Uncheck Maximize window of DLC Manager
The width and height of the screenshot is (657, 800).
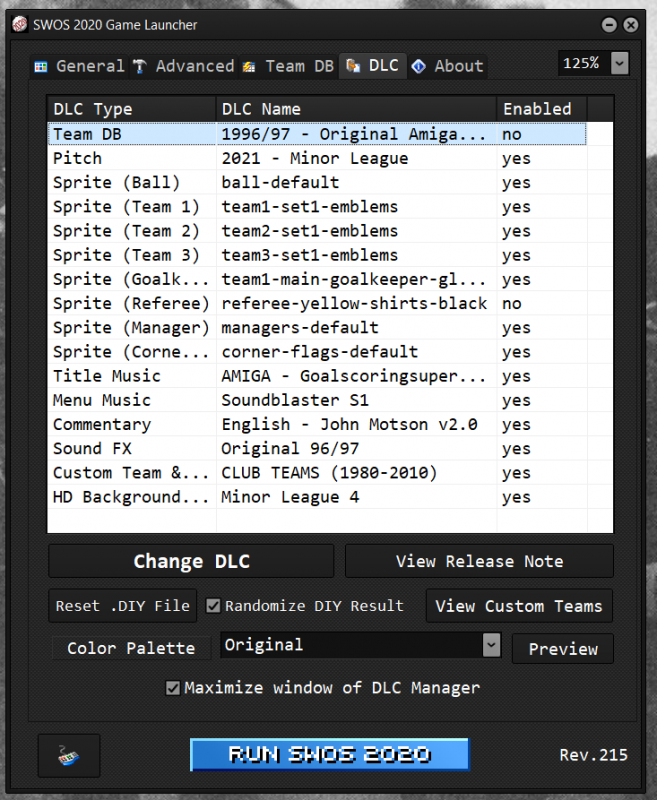pos(173,688)
